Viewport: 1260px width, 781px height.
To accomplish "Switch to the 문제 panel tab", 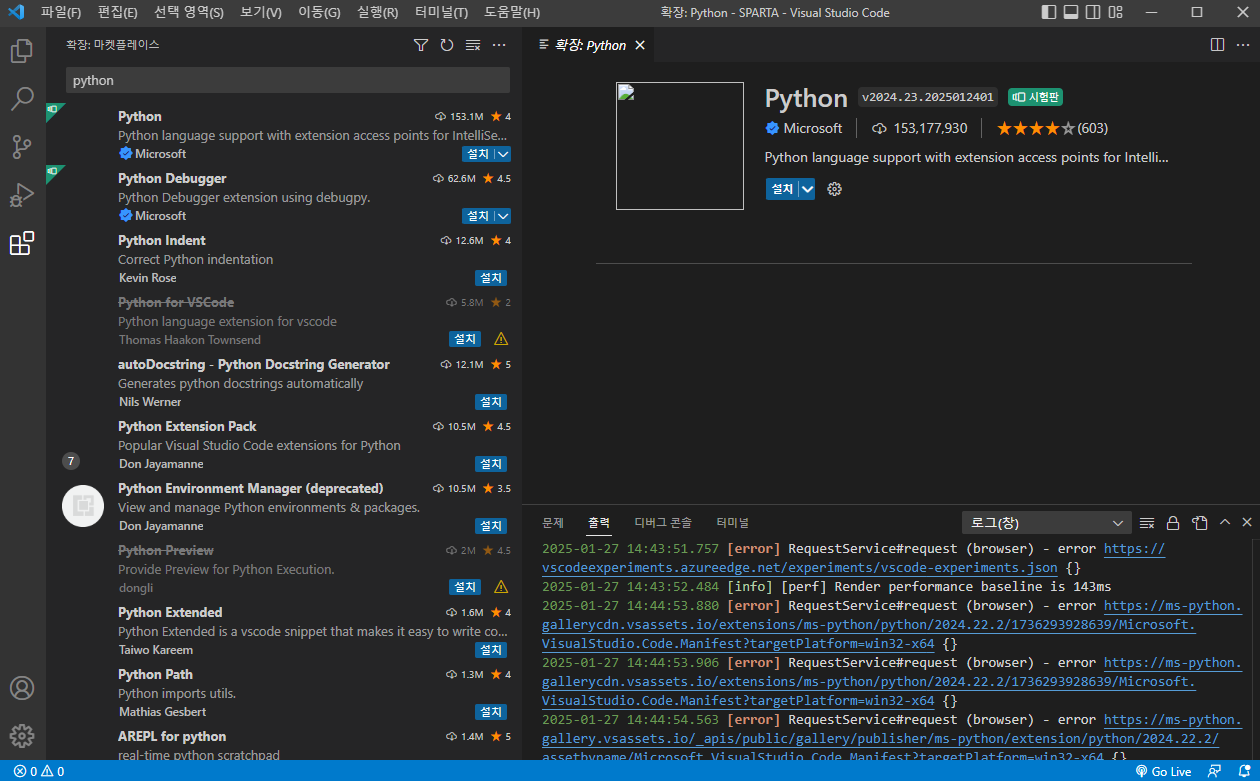I will (x=553, y=523).
